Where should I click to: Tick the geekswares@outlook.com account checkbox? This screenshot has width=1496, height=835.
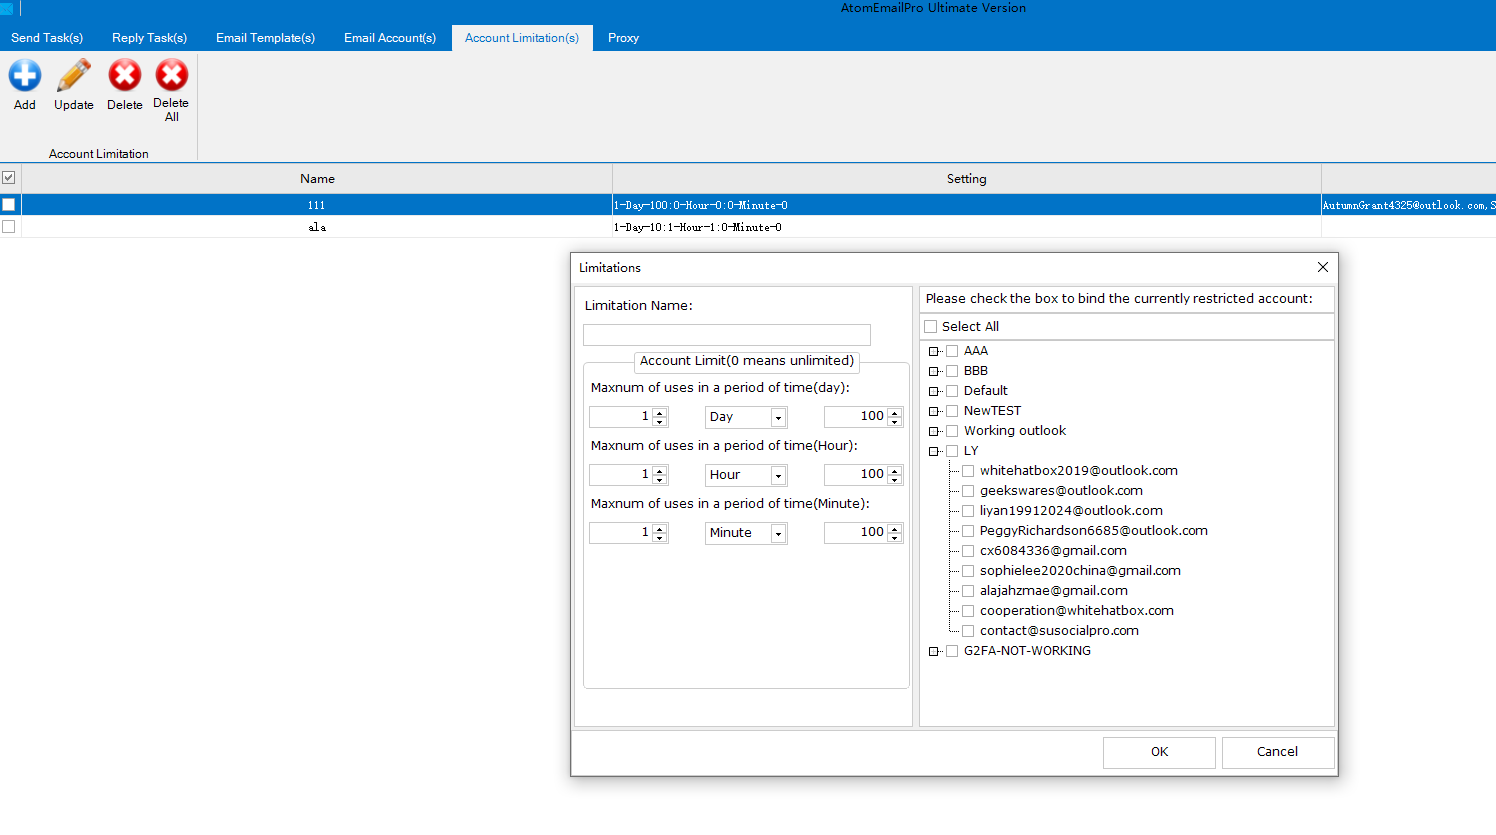pyautogui.click(x=968, y=491)
